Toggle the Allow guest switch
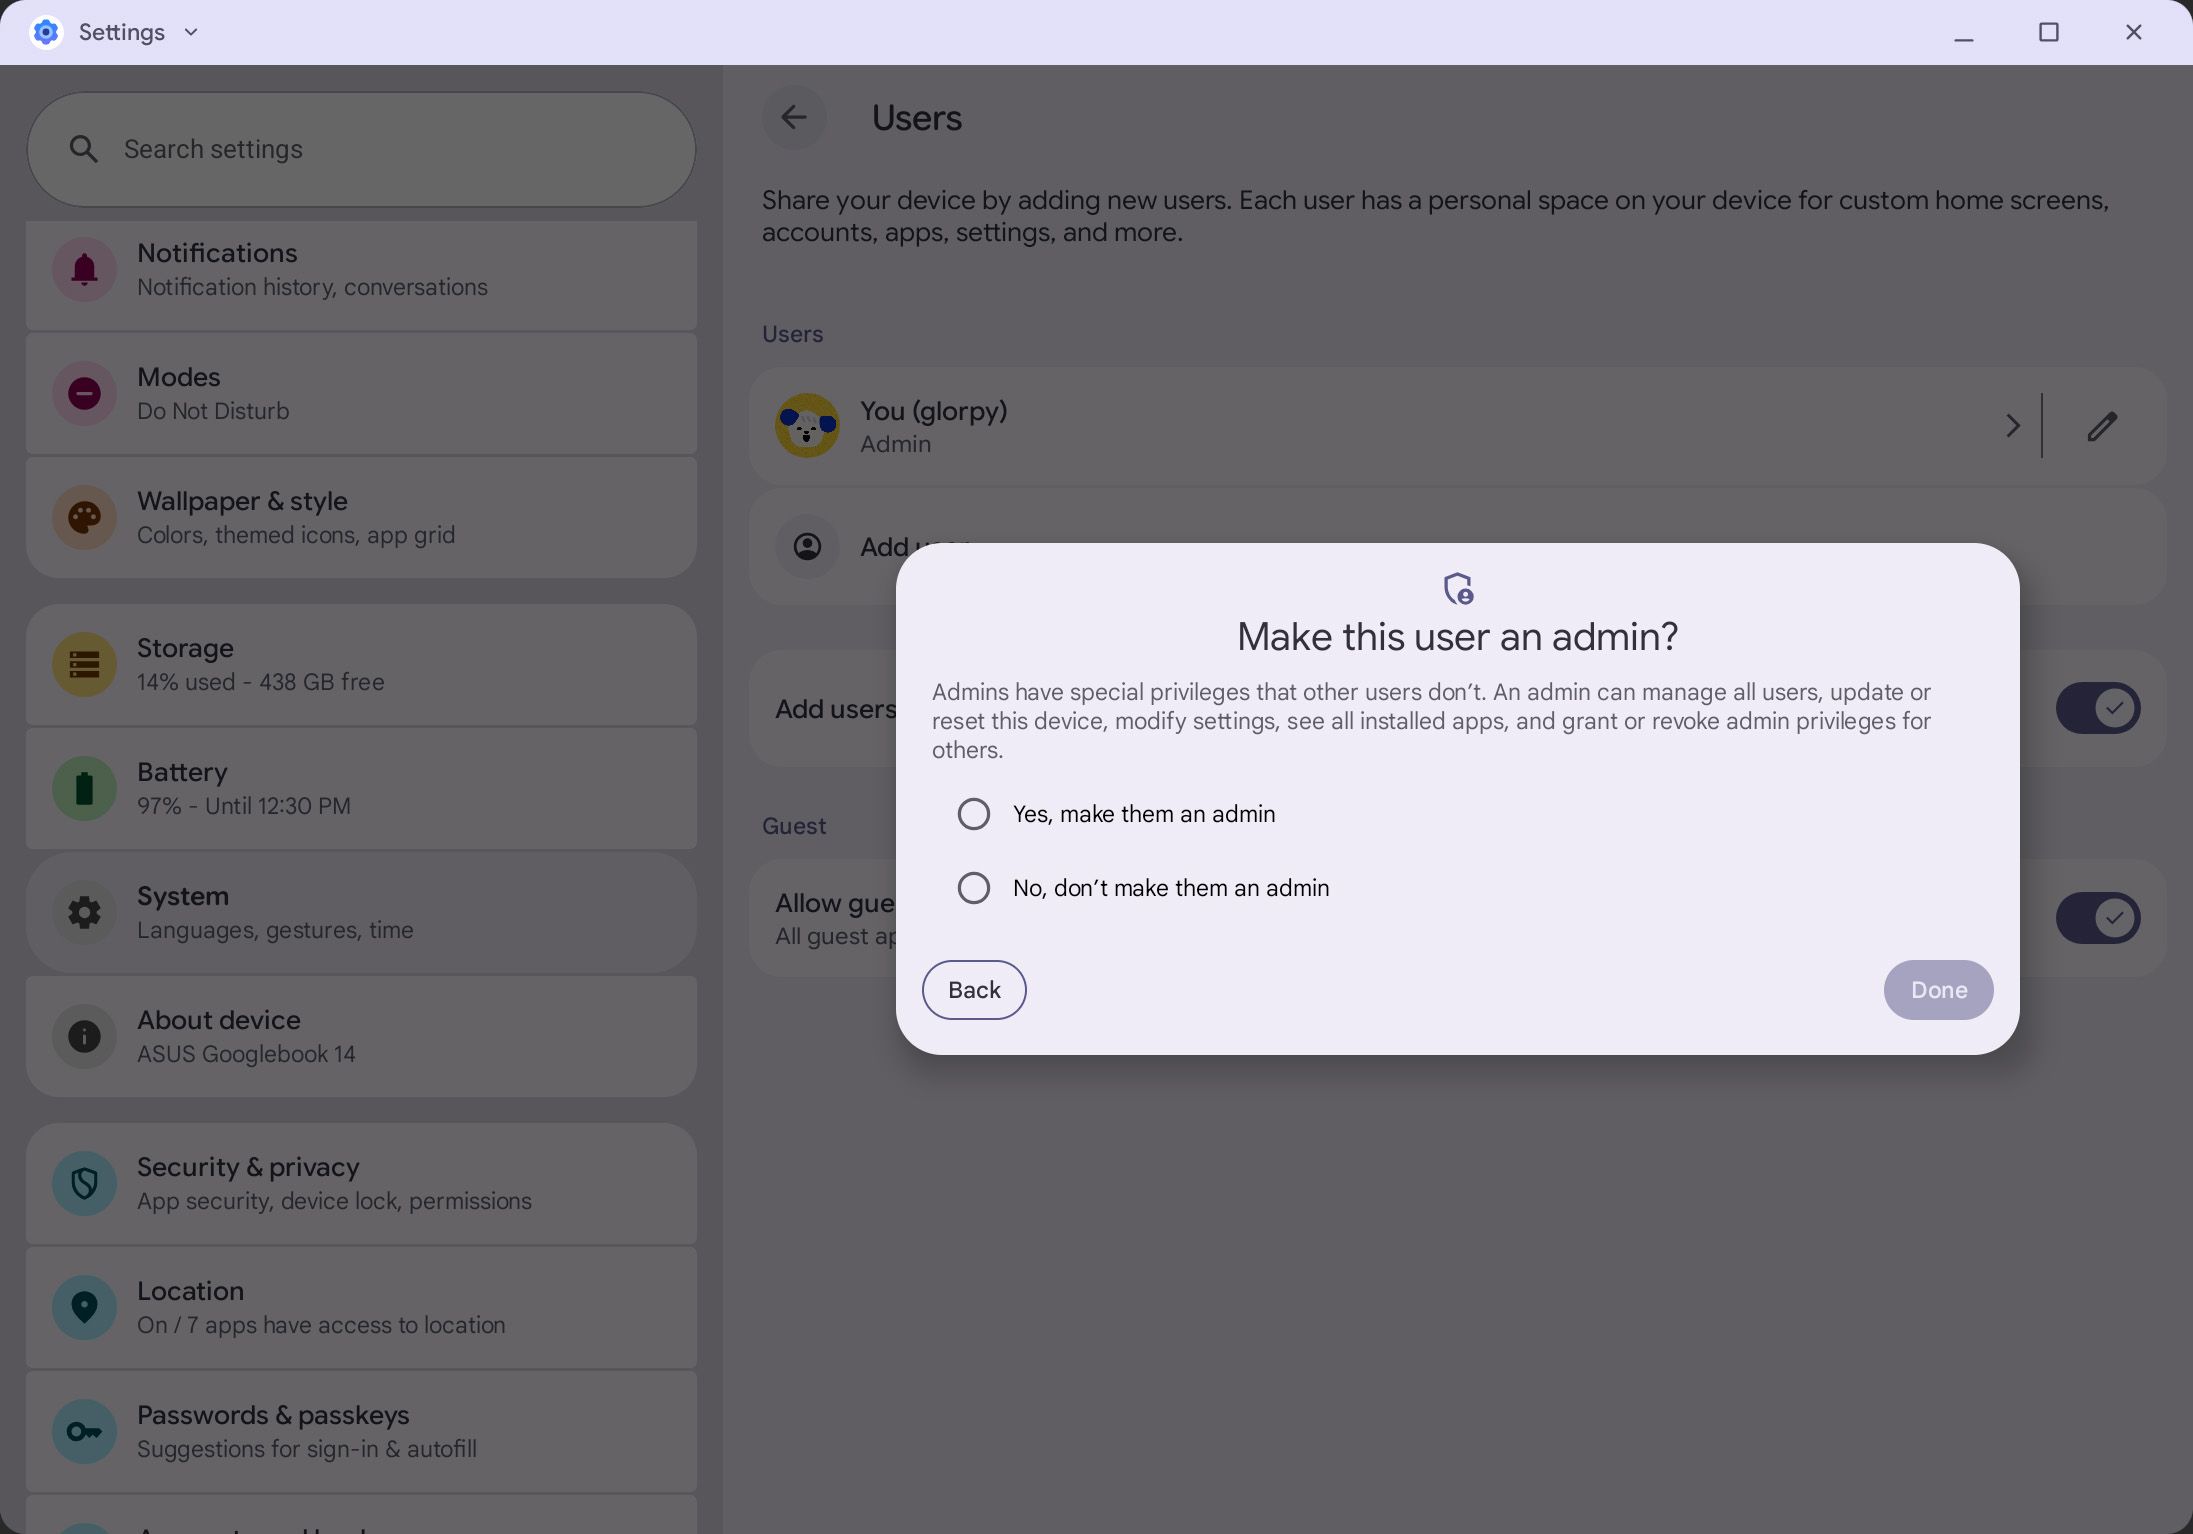The width and height of the screenshot is (2193, 1534). (x=2097, y=918)
